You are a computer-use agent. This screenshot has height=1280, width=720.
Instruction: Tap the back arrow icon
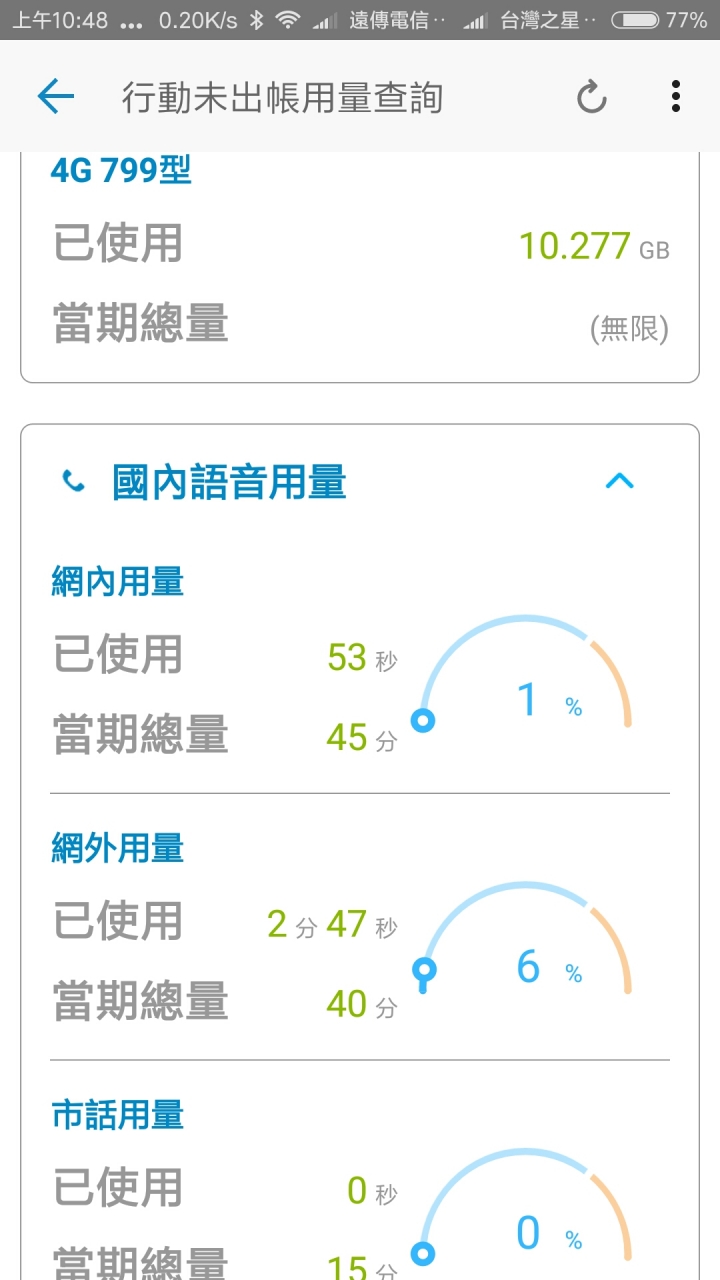point(56,97)
